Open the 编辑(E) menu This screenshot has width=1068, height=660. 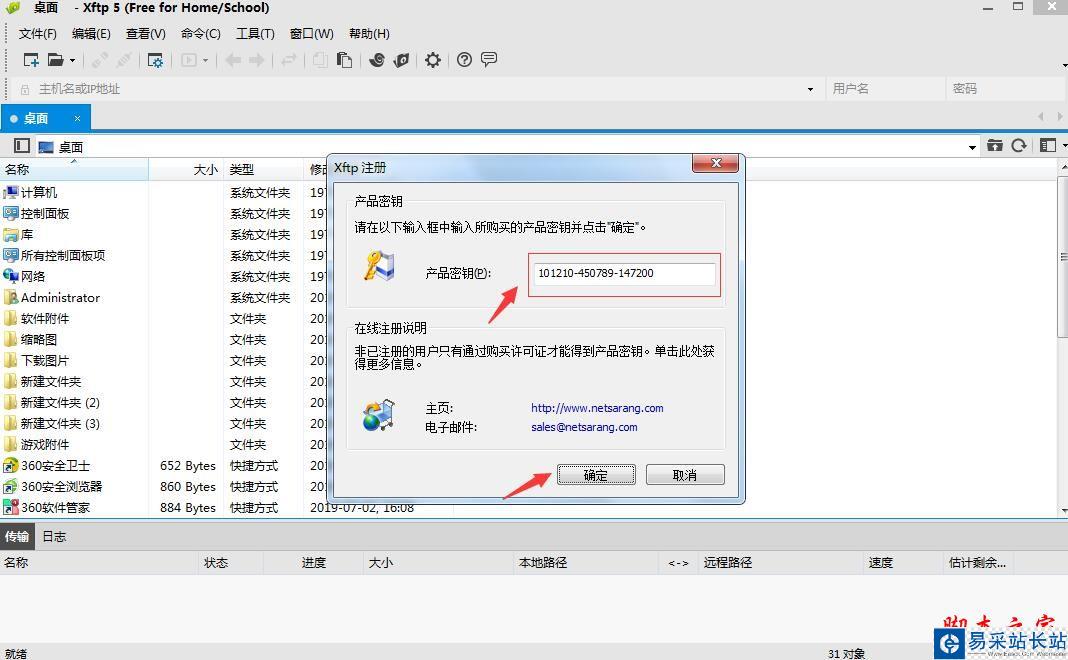(91, 33)
